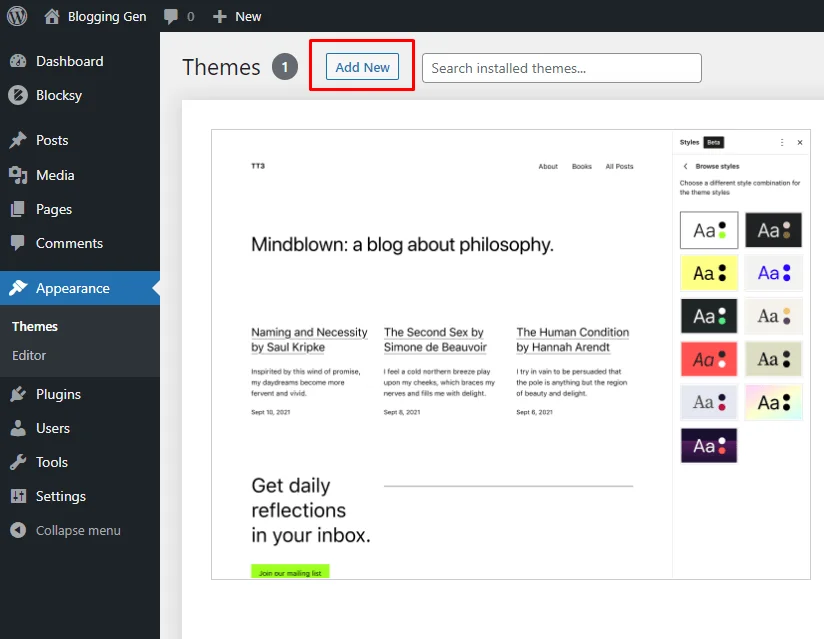Click the theme count badge showing 1
824x639 pixels.
[x=285, y=67]
